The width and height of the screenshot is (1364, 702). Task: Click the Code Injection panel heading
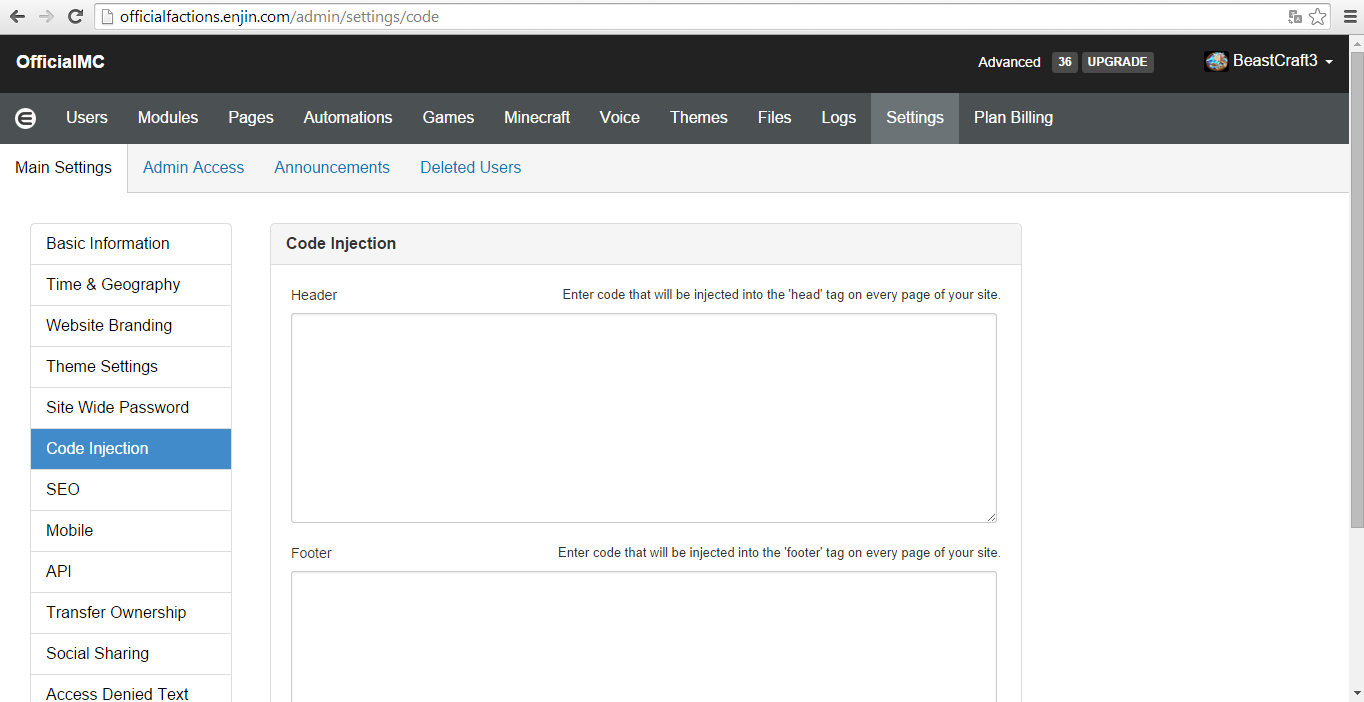(x=341, y=244)
